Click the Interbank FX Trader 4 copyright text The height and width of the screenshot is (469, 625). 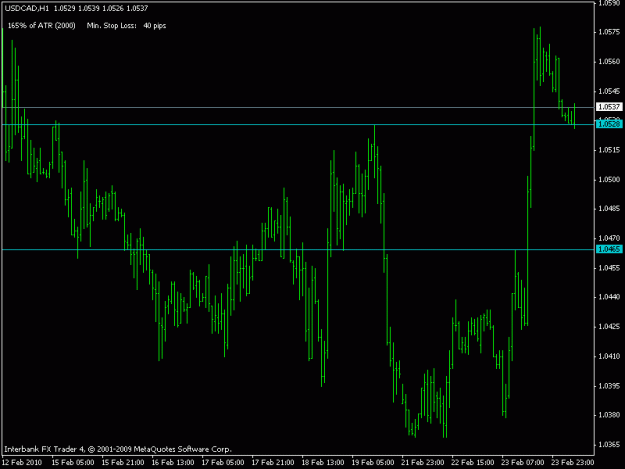click(x=118, y=449)
